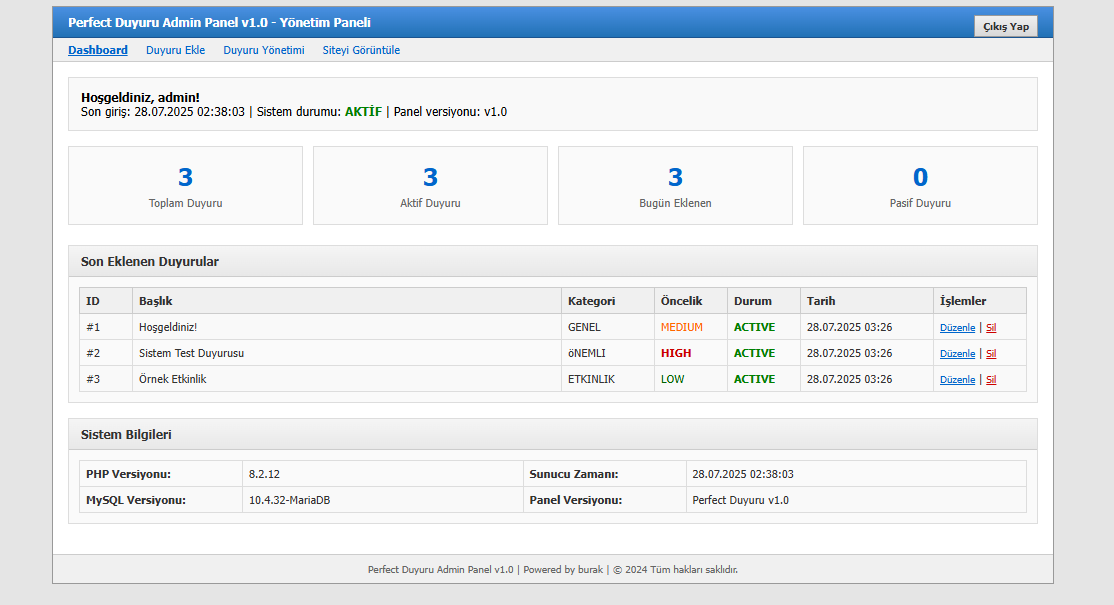Image resolution: width=1114 pixels, height=605 pixels.
Task: Click the Toplam Duyuru stat card
Action: [185, 186]
